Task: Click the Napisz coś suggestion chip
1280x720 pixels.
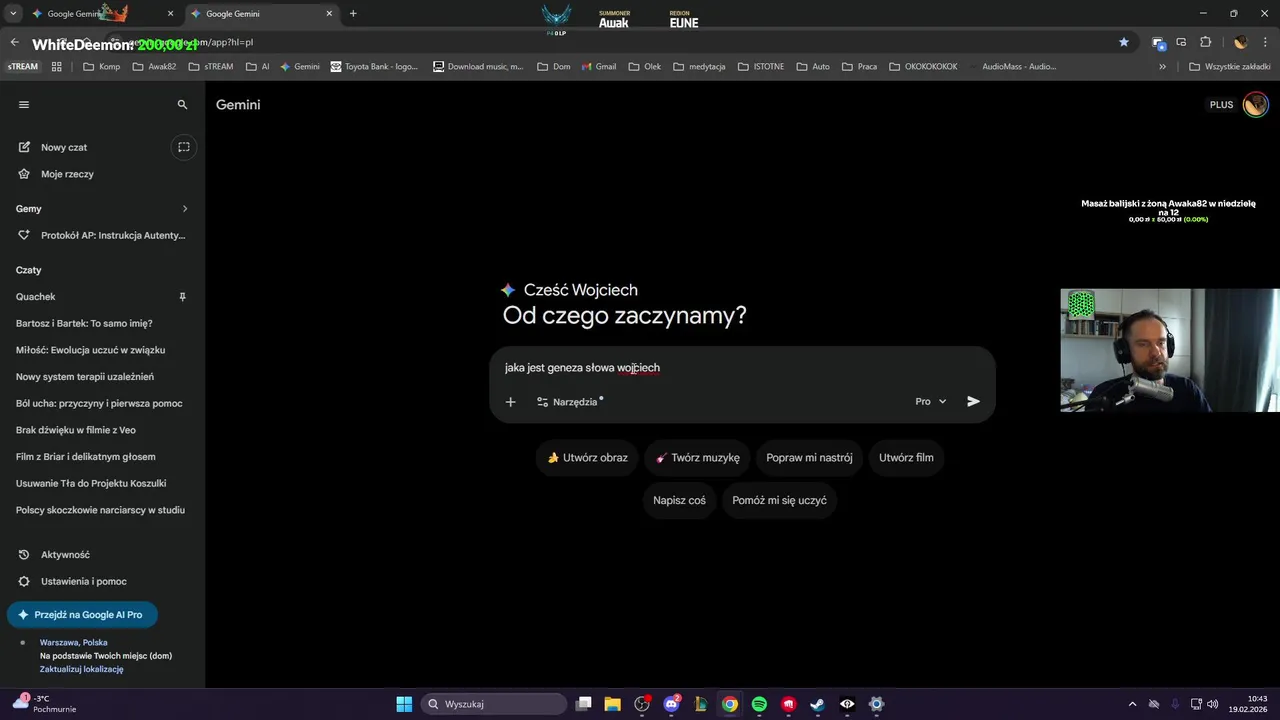Action: (x=679, y=500)
